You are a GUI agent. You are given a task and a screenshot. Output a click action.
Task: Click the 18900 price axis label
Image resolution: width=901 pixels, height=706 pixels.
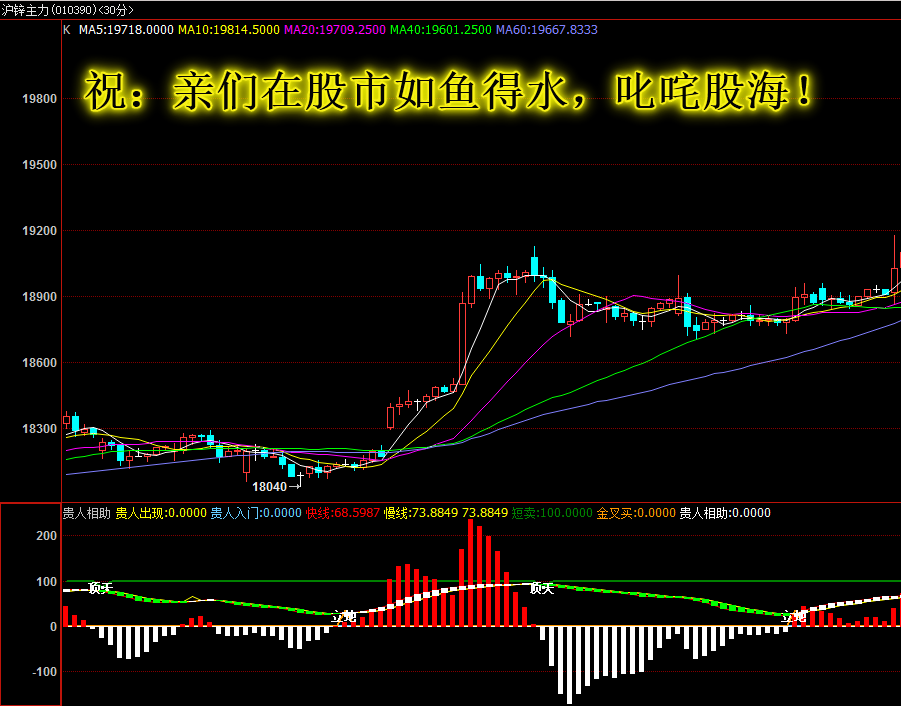coord(39,297)
